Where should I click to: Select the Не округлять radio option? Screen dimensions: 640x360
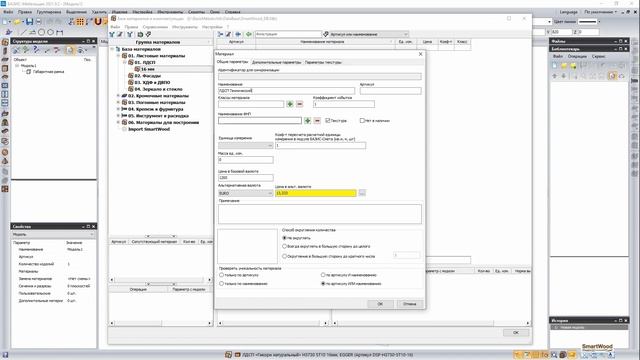coord(284,238)
